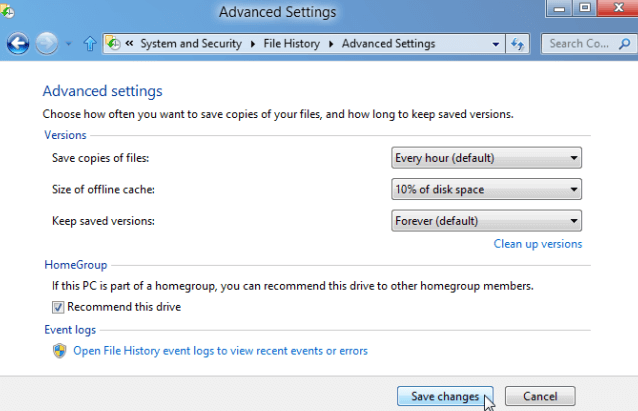Open recent locations dropdown near forward arrow
The image size is (638, 411).
pyautogui.click(x=68, y=44)
